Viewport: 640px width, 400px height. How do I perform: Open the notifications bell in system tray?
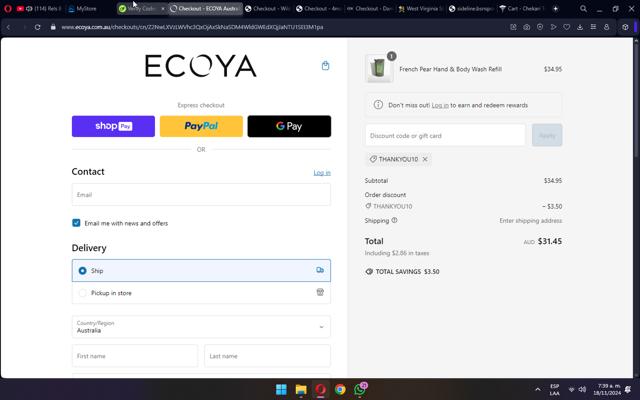tap(628, 389)
